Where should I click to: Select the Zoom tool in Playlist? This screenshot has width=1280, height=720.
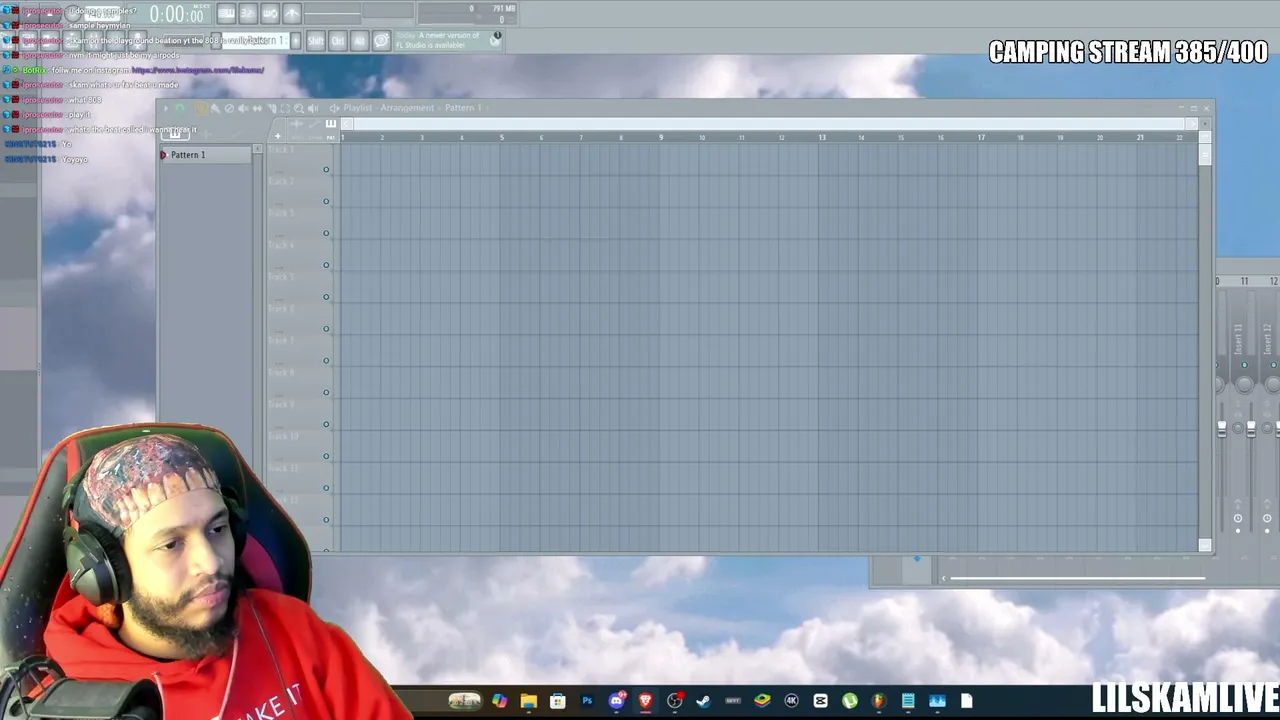pyautogui.click(x=299, y=108)
